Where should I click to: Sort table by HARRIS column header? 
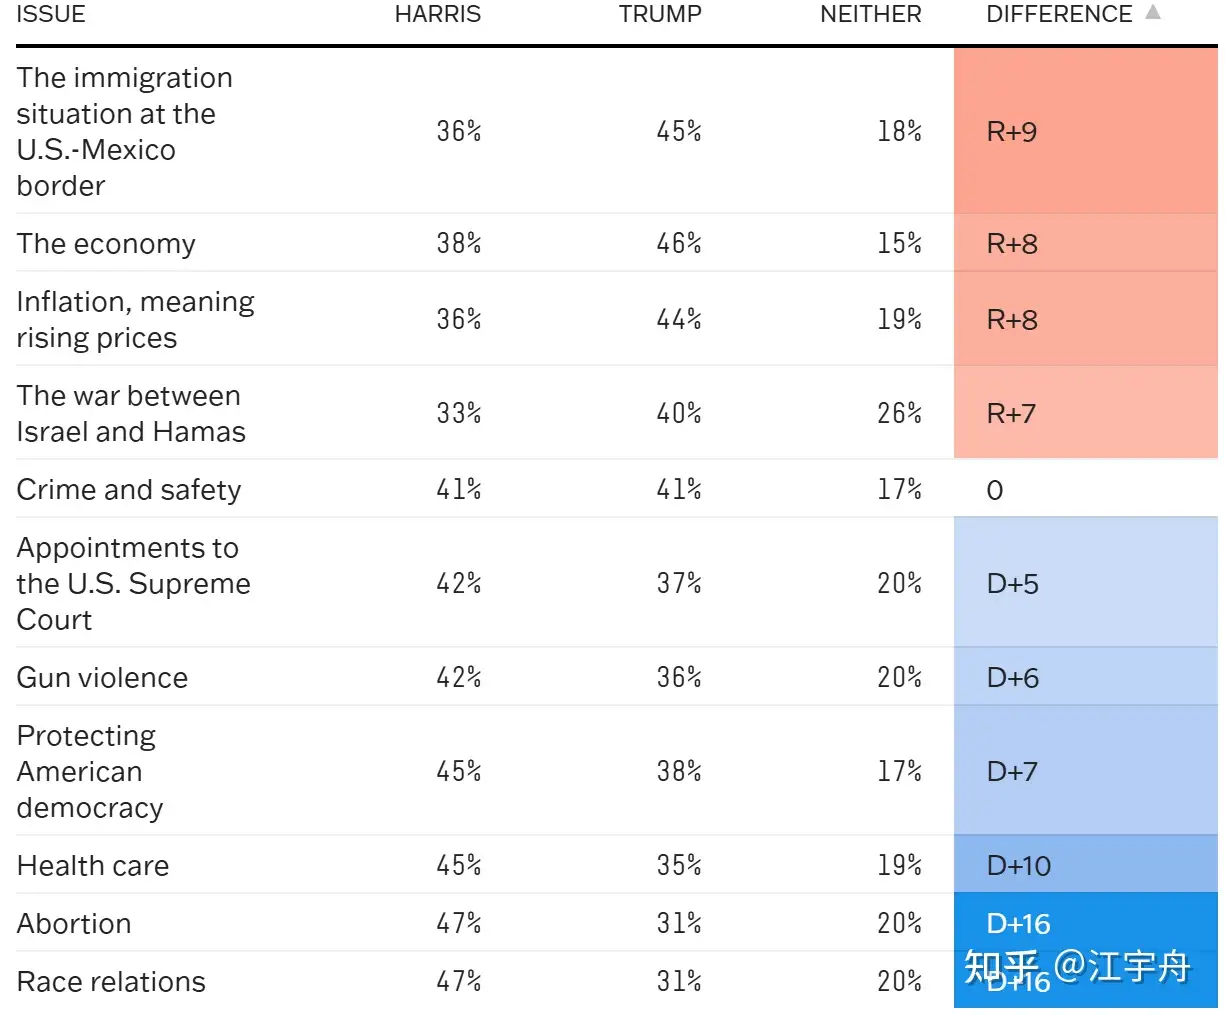pyautogui.click(x=437, y=14)
